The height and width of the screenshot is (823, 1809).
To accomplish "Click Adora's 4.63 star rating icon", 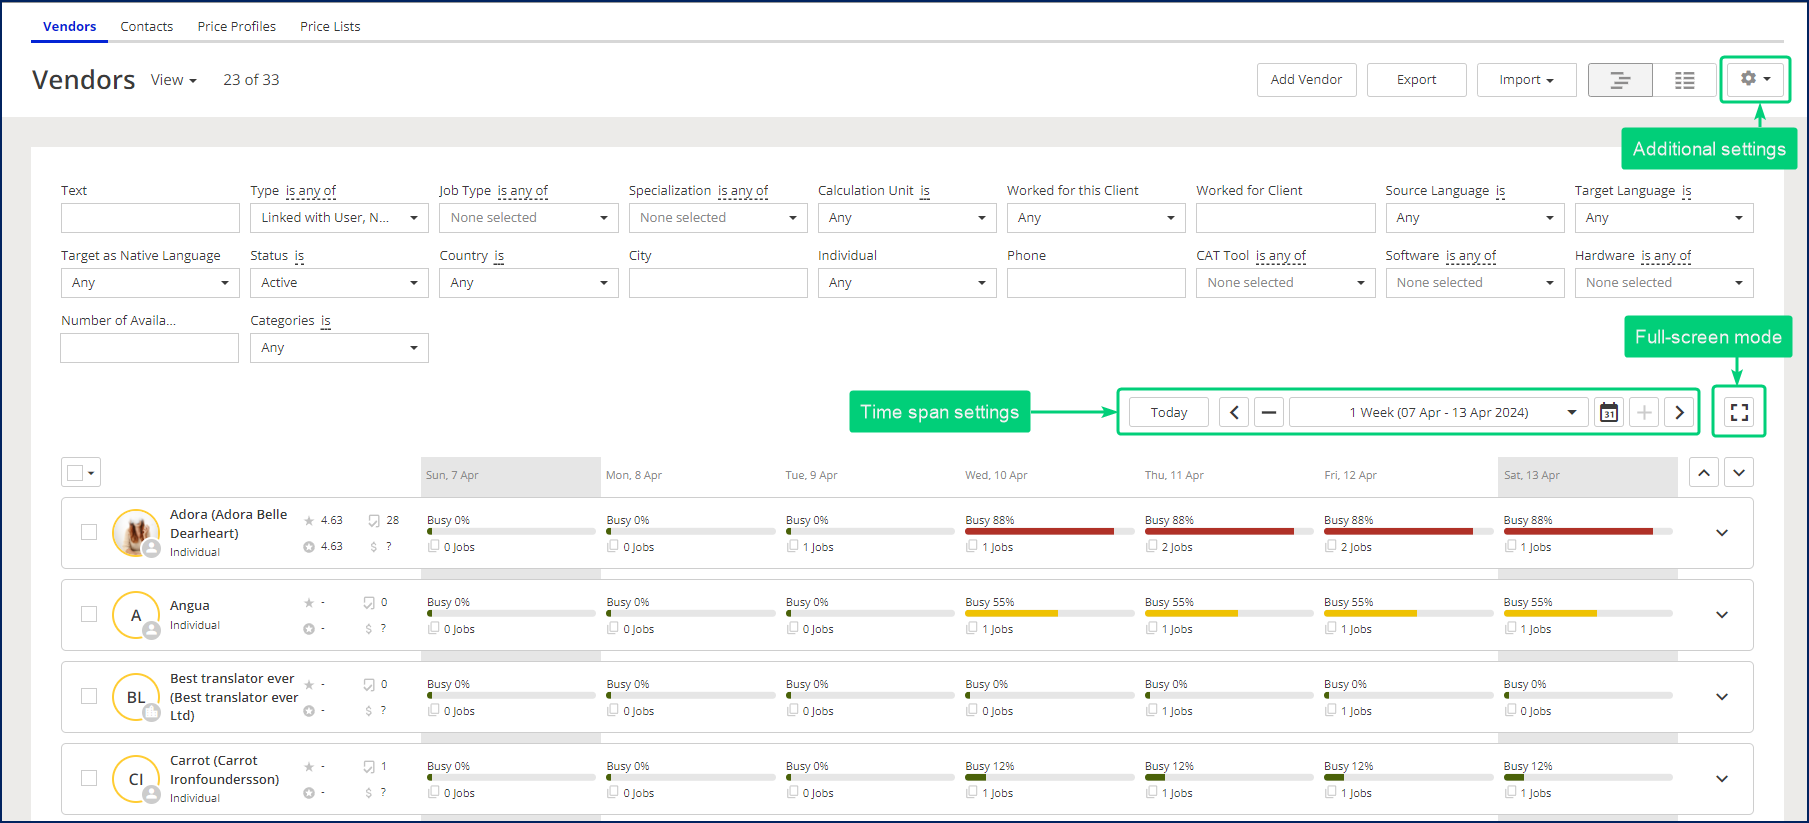I will 309,521.
